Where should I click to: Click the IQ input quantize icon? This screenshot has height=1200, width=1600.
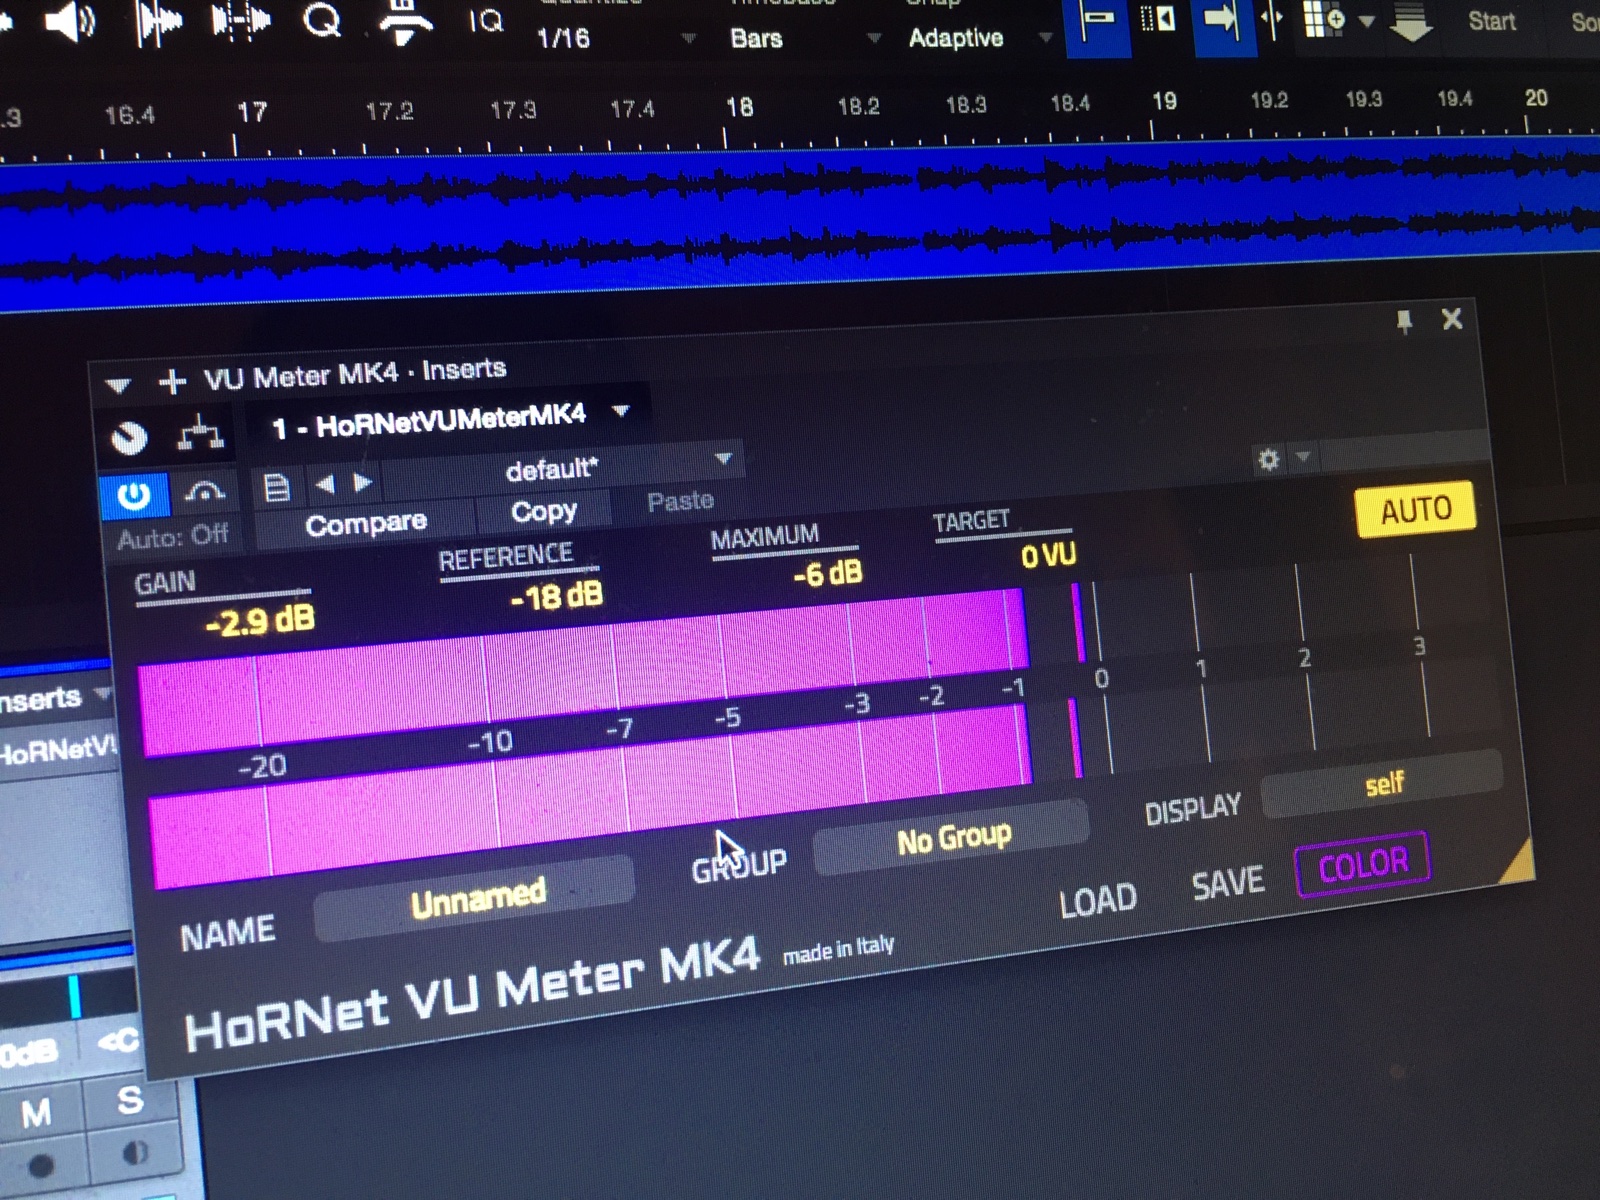[x=486, y=20]
